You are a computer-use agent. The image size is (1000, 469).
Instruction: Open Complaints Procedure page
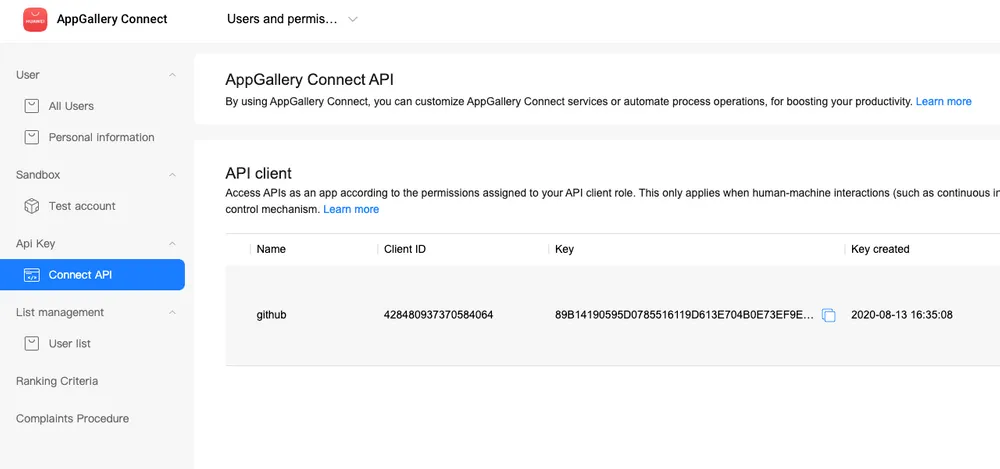pos(72,419)
